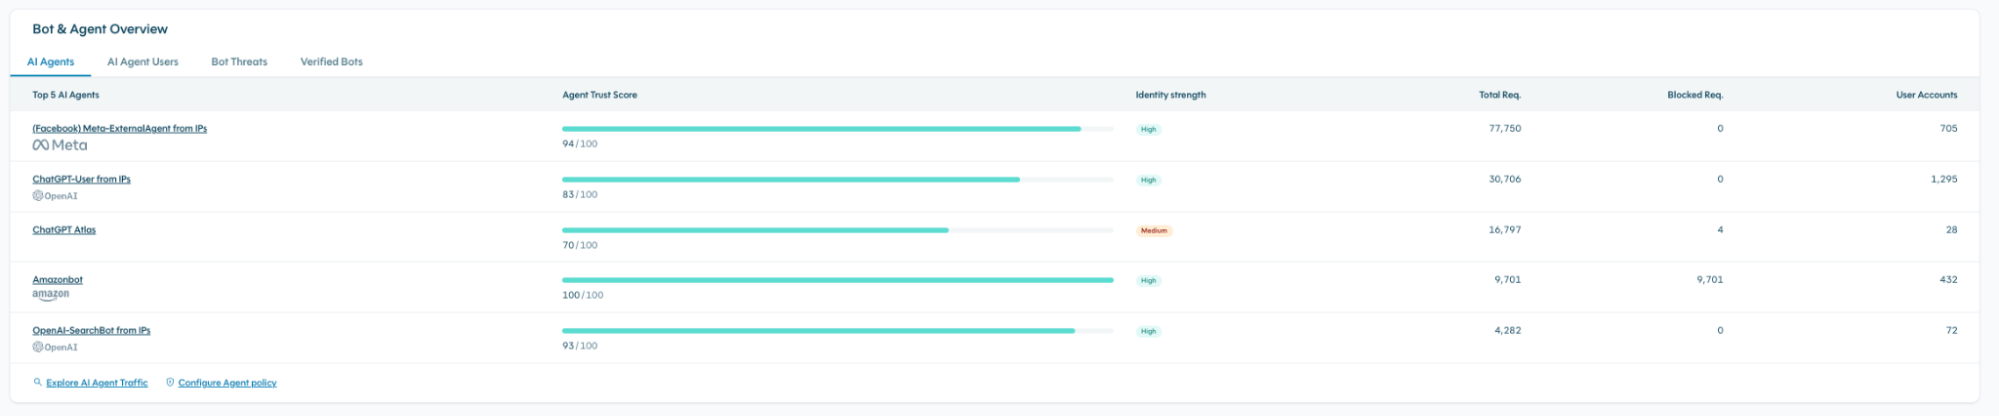Image resolution: width=1999 pixels, height=416 pixels.
Task: Click the Blocked Req. column header
Action: (1695, 95)
